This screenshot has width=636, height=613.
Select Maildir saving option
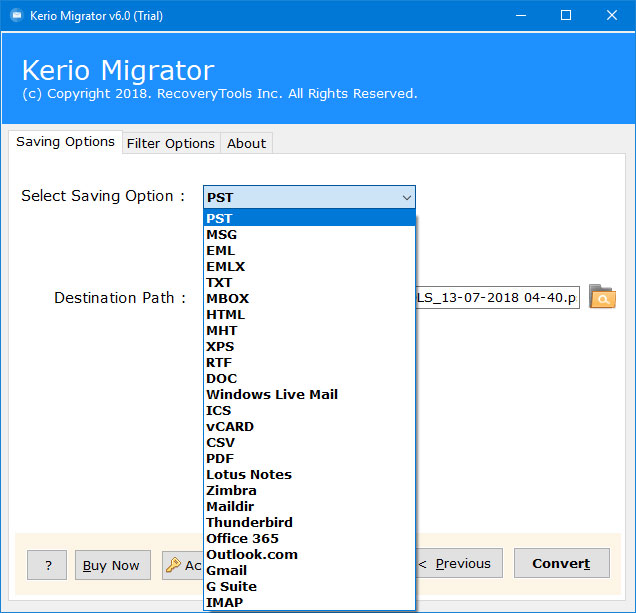(309, 506)
